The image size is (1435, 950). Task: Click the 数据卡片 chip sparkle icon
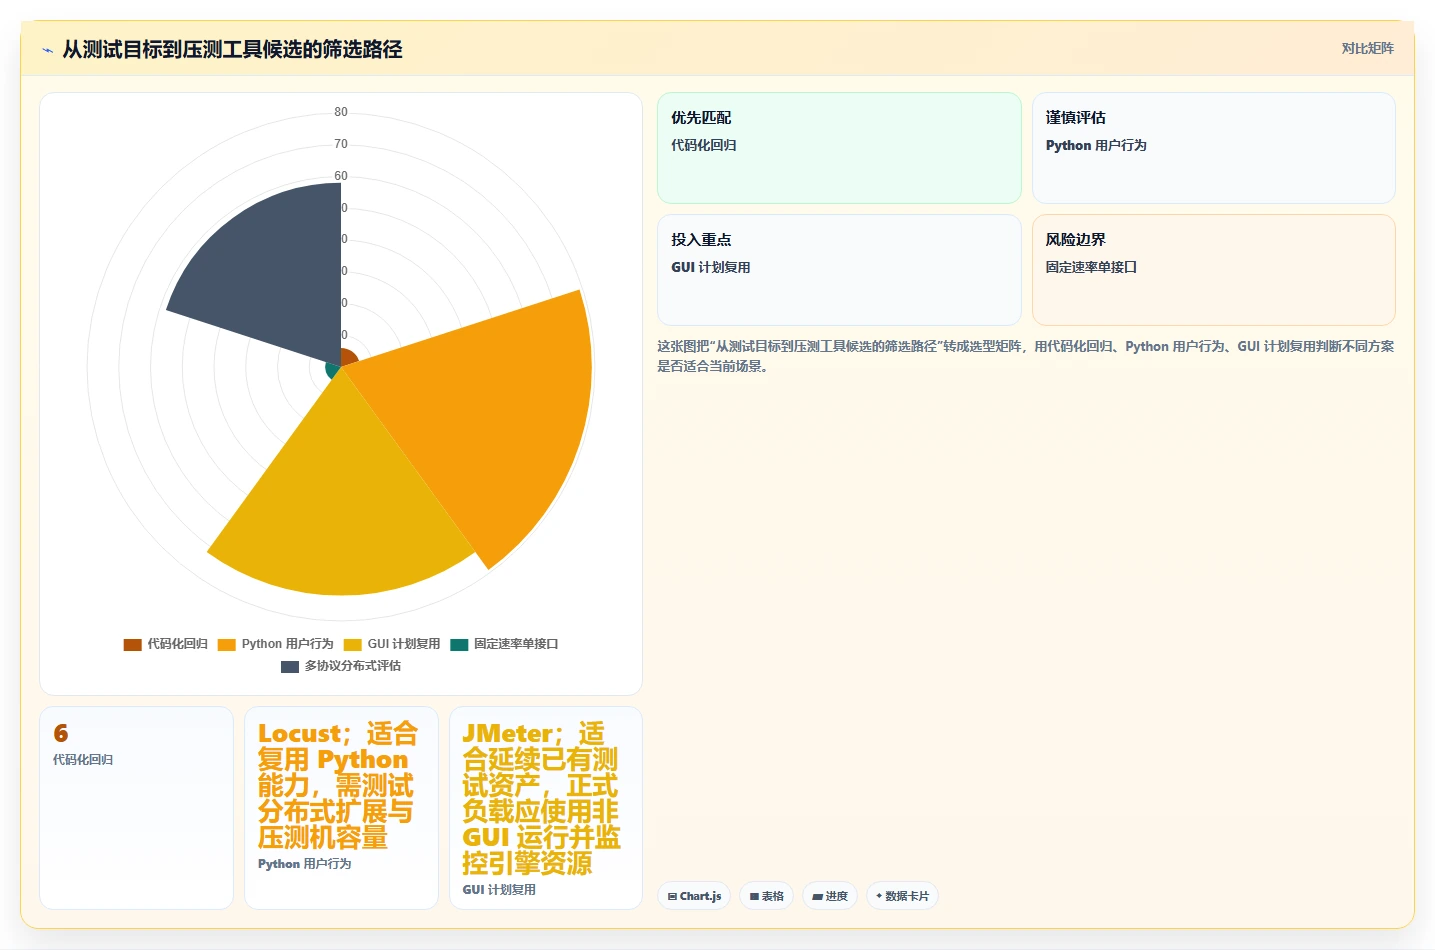[x=879, y=896]
